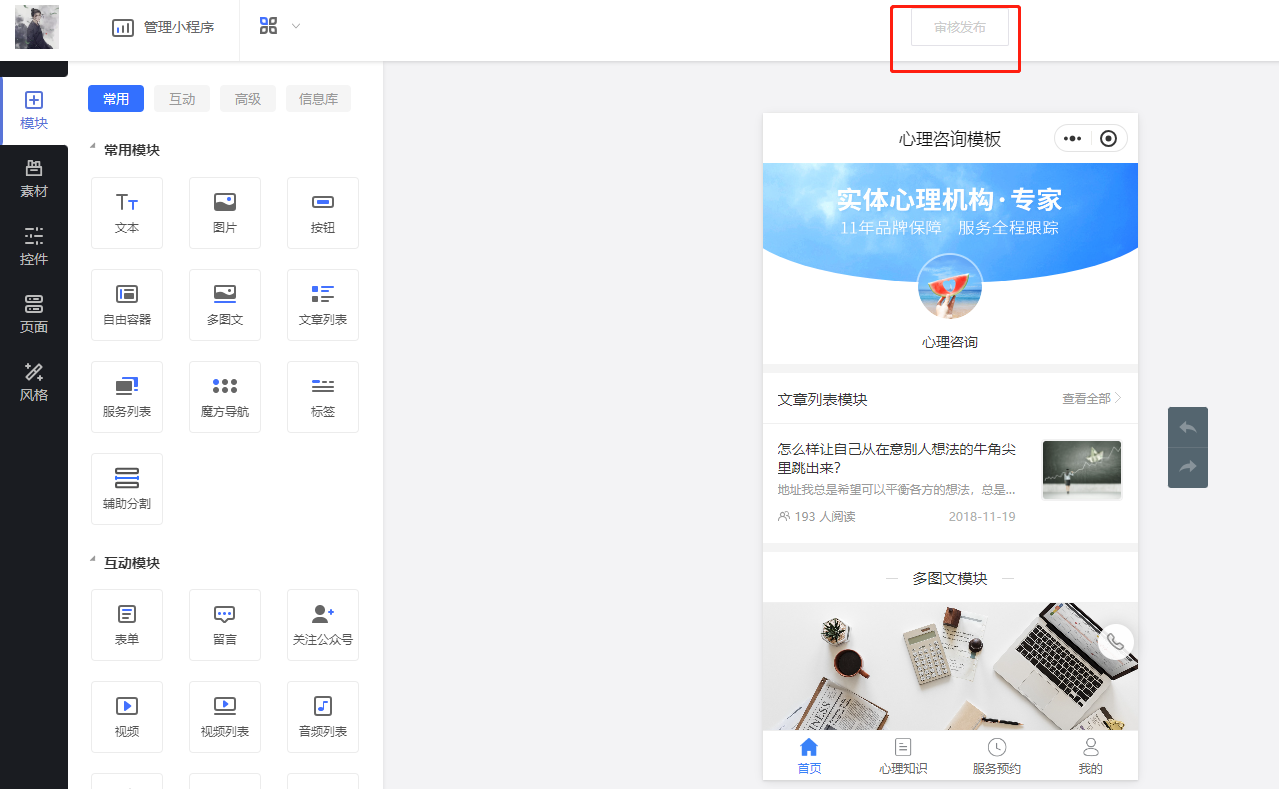Select the 文本 text module
The height and width of the screenshot is (789, 1279).
click(127, 213)
